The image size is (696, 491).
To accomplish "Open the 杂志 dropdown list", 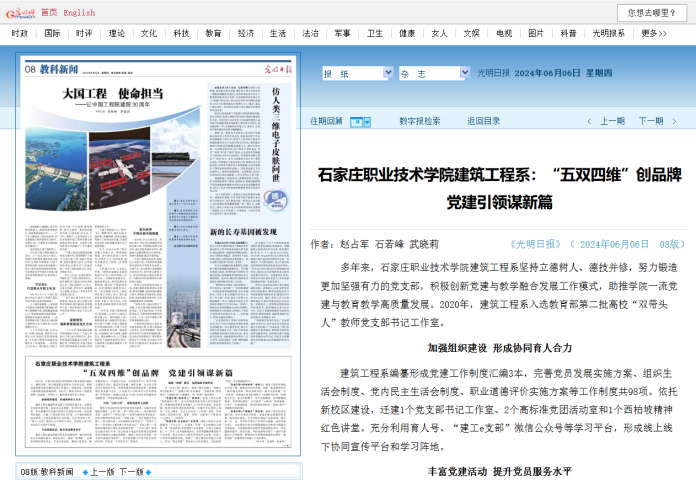I will click(434, 73).
